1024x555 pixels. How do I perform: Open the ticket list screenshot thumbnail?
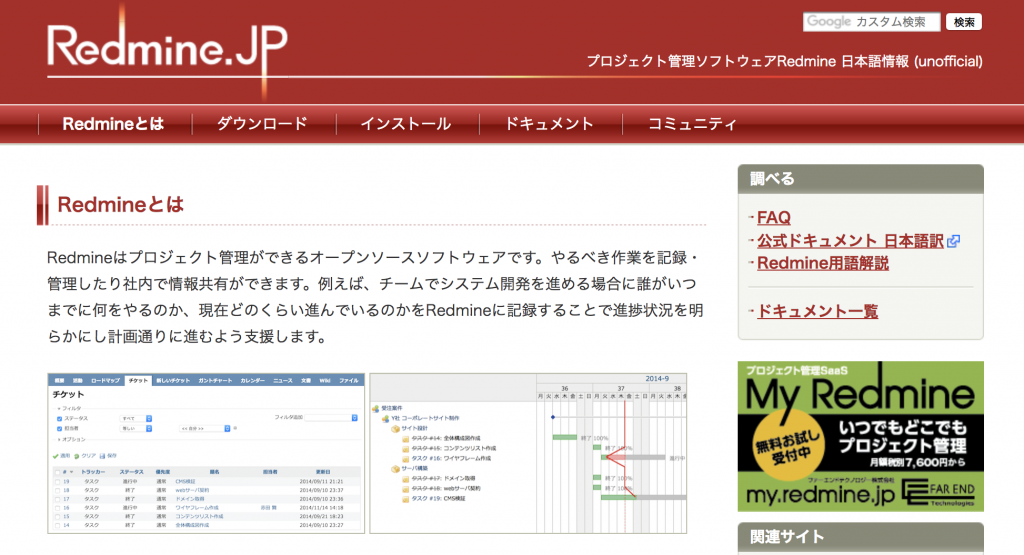tap(206, 453)
